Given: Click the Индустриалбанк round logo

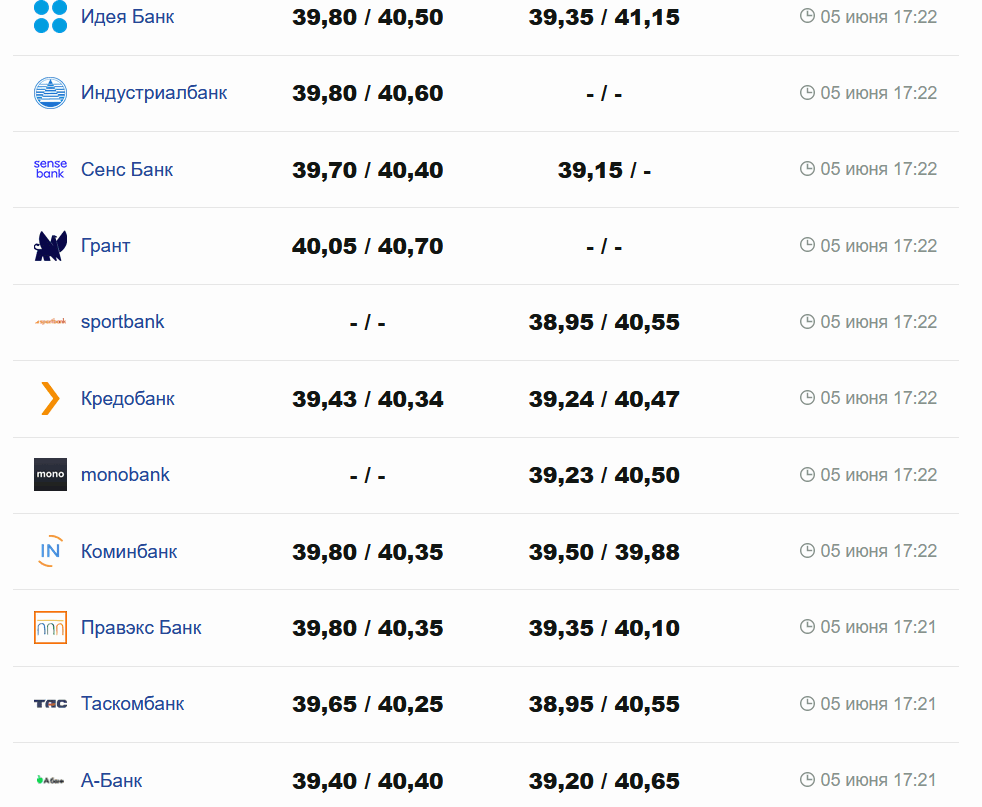Looking at the screenshot, I should click(x=50, y=93).
